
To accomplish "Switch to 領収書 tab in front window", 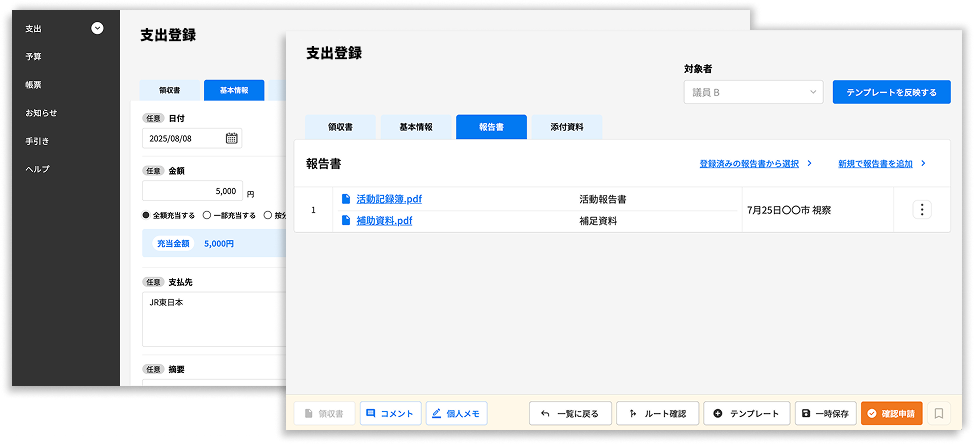I will (x=340, y=127).
